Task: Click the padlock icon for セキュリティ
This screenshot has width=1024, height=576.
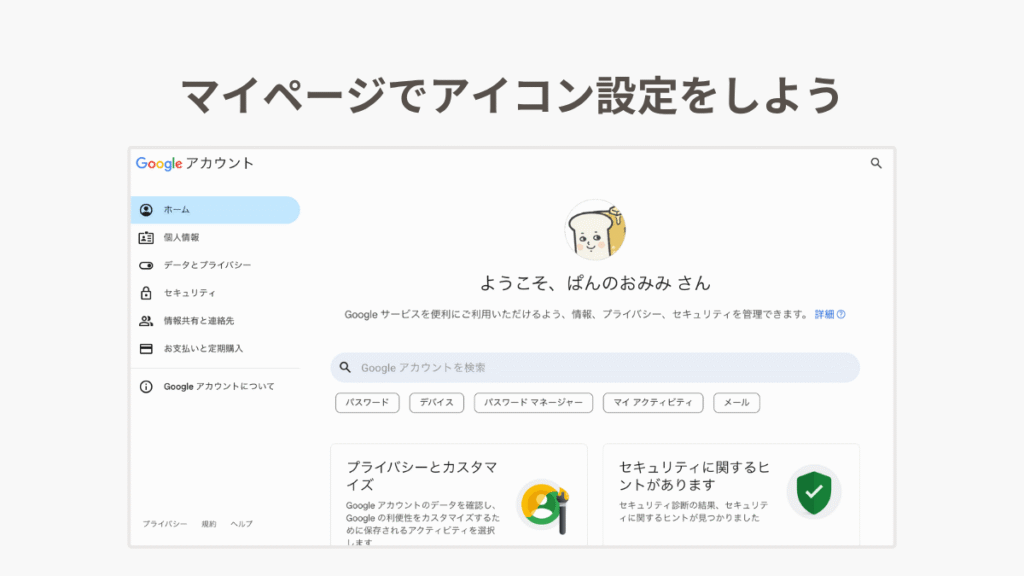Action: (146, 293)
